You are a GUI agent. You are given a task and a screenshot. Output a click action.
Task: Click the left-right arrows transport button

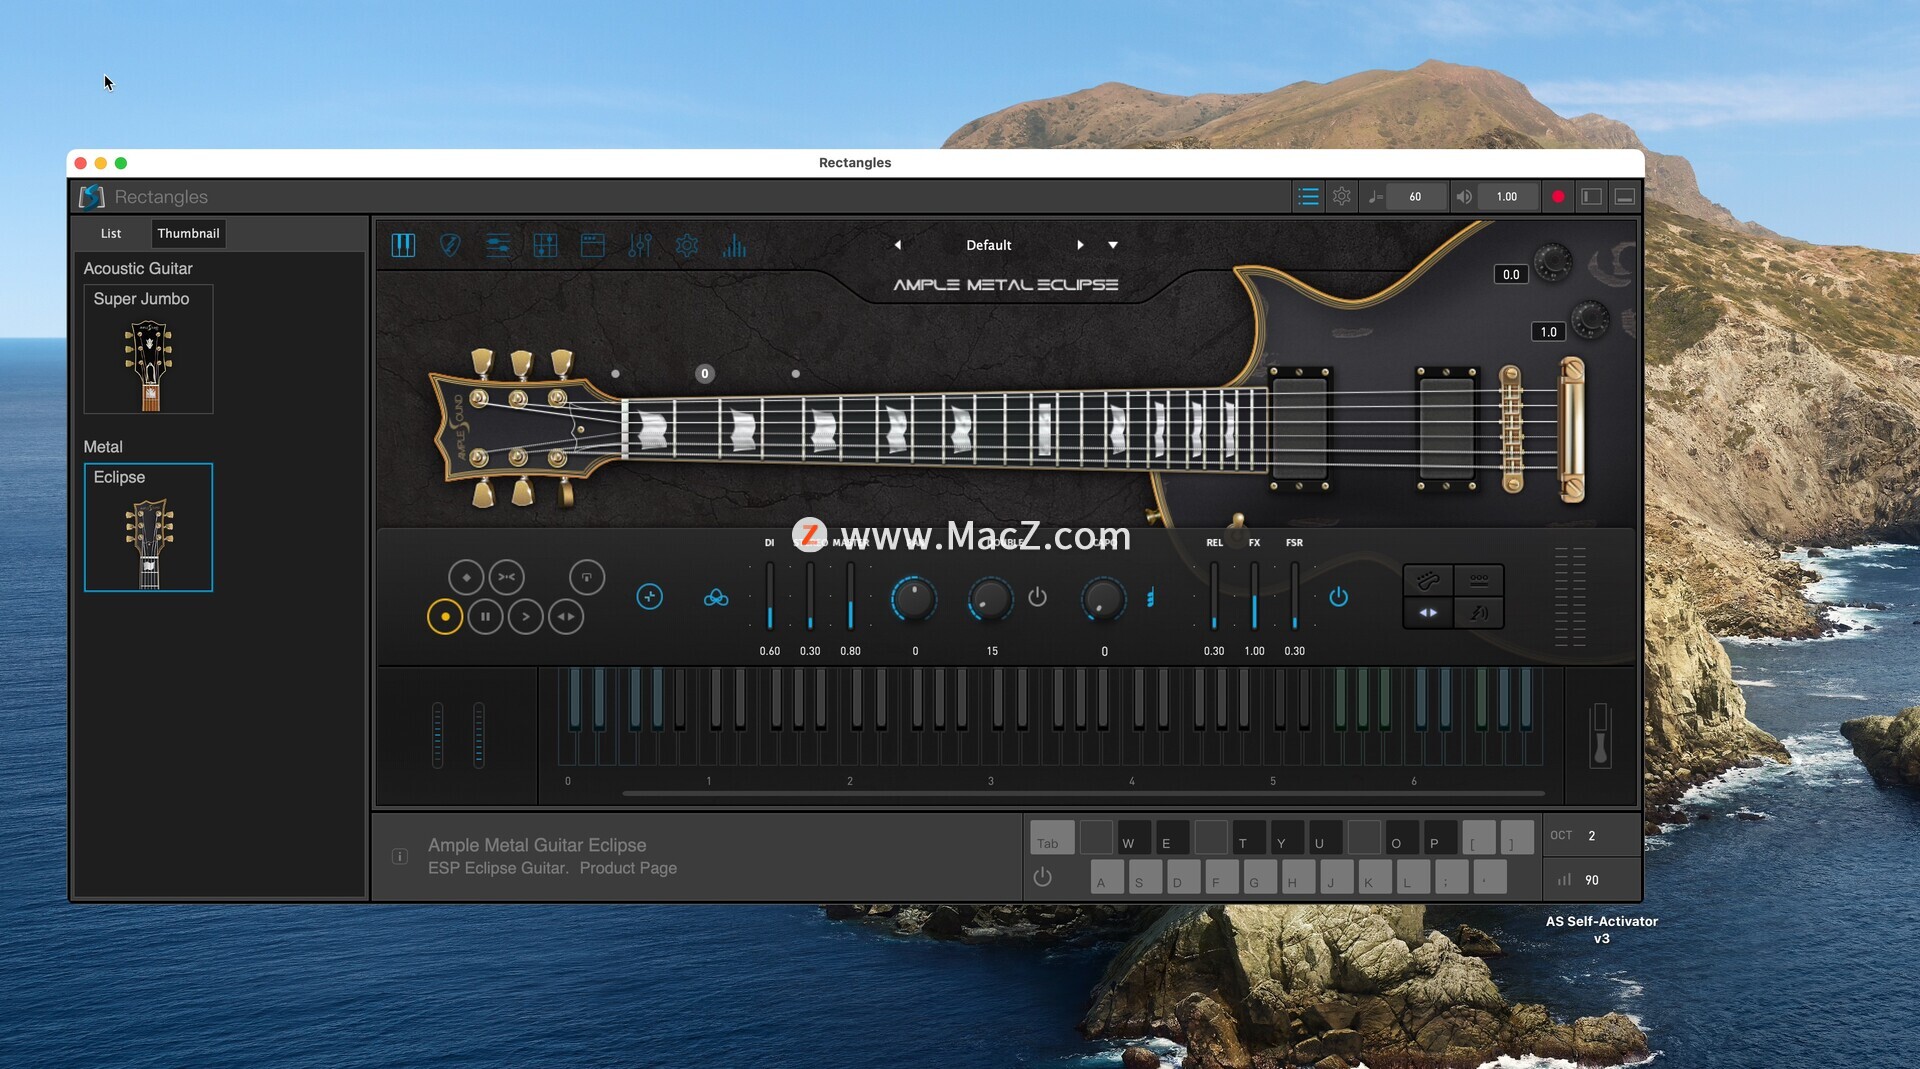(566, 617)
